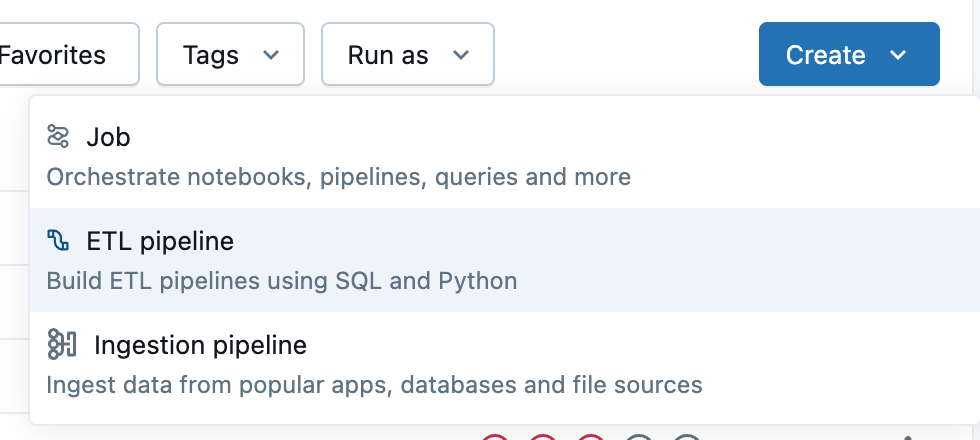
Task: Click the first red run status circle
Action: (495, 437)
